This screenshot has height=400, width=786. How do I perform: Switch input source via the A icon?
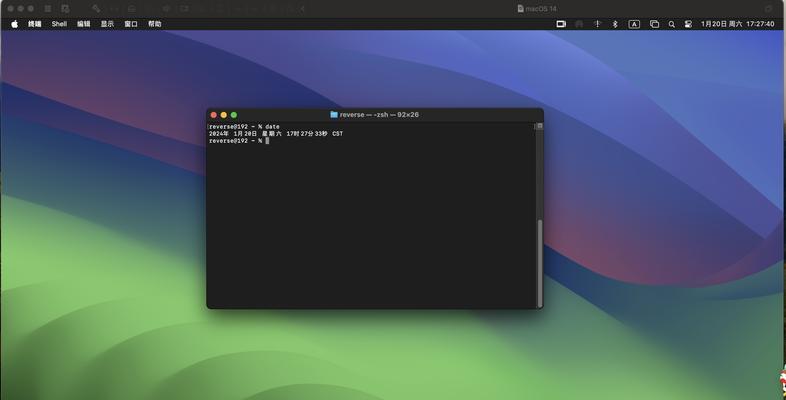click(634, 24)
